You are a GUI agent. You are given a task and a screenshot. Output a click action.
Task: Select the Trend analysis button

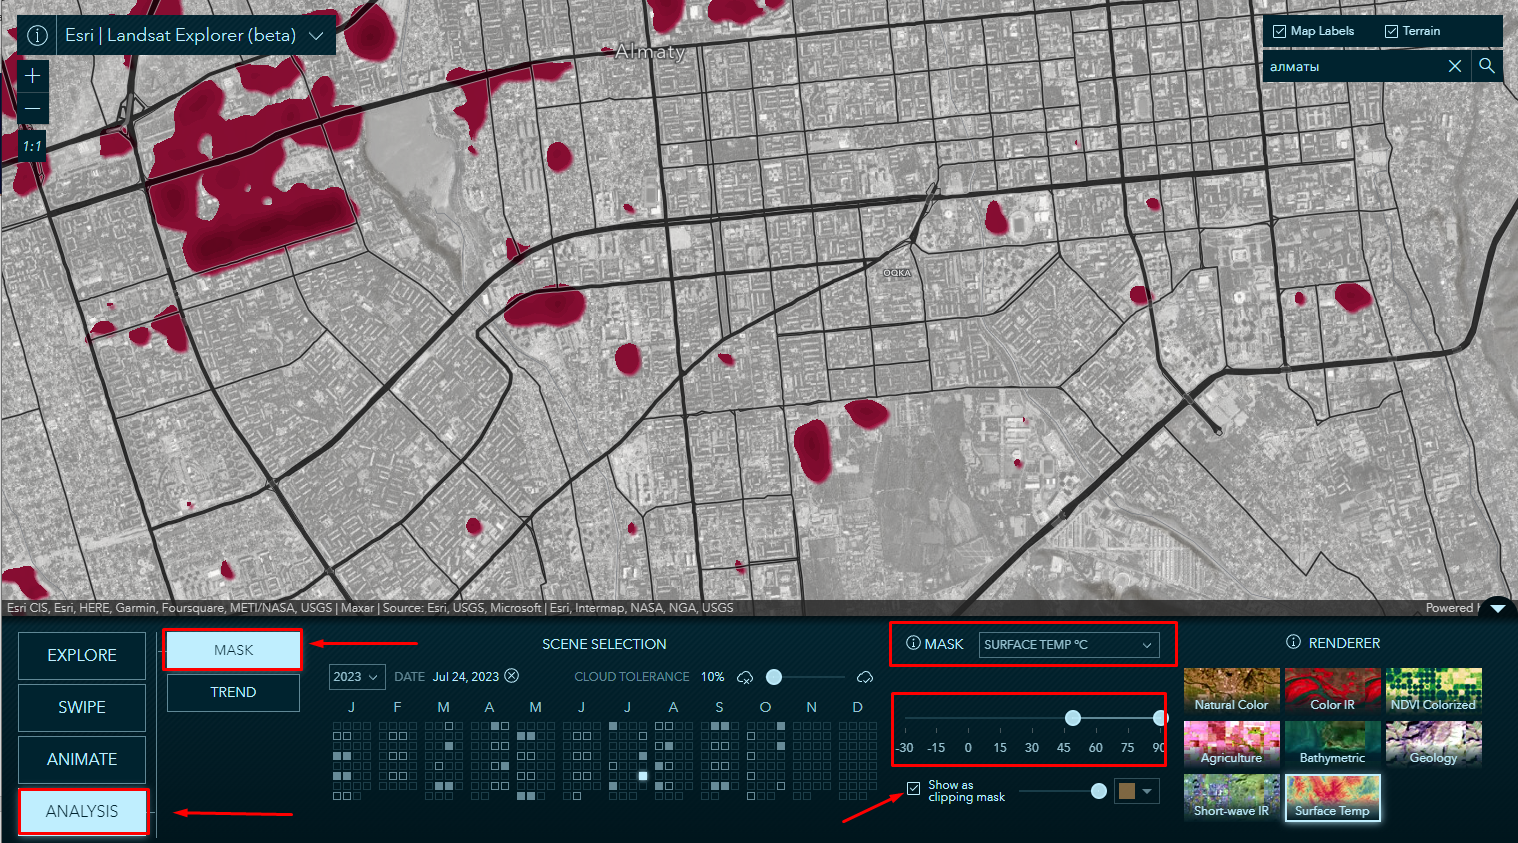coord(233,692)
